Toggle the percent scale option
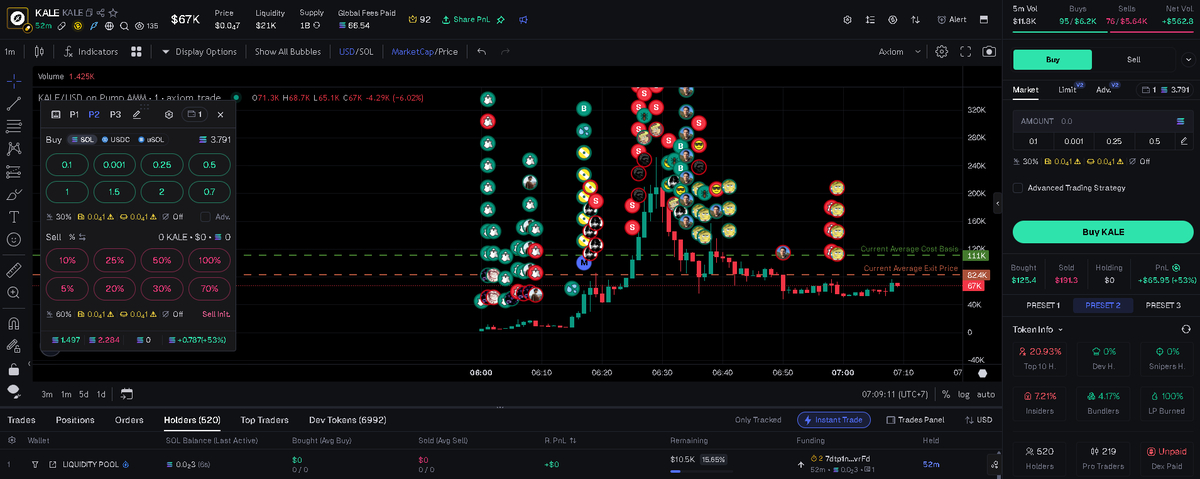 tap(945, 394)
